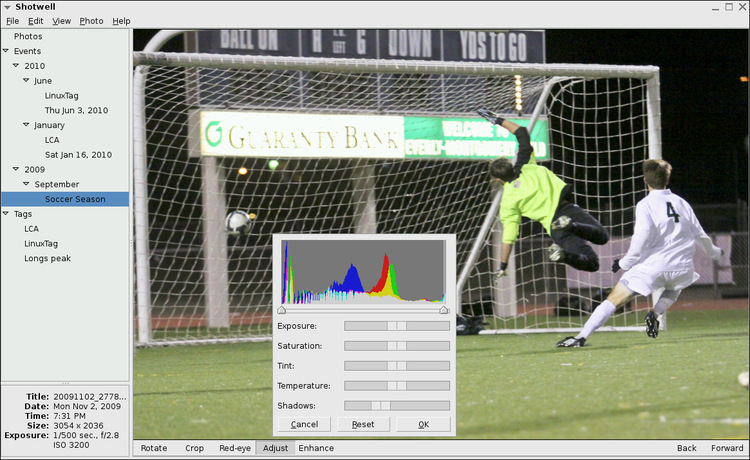The image size is (750, 460).
Task: Open the Shotwell window menu arrow
Action: [7, 7]
